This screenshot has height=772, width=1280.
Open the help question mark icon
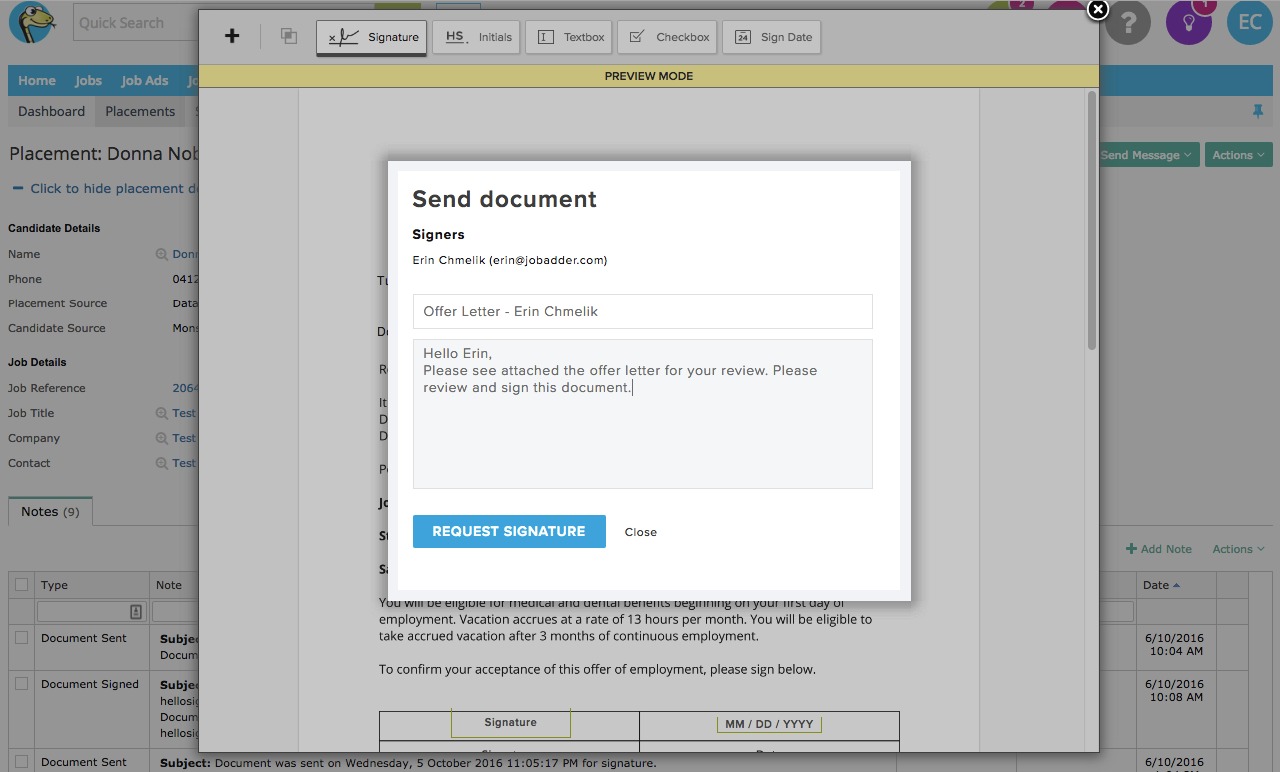(x=1128, y=22)
